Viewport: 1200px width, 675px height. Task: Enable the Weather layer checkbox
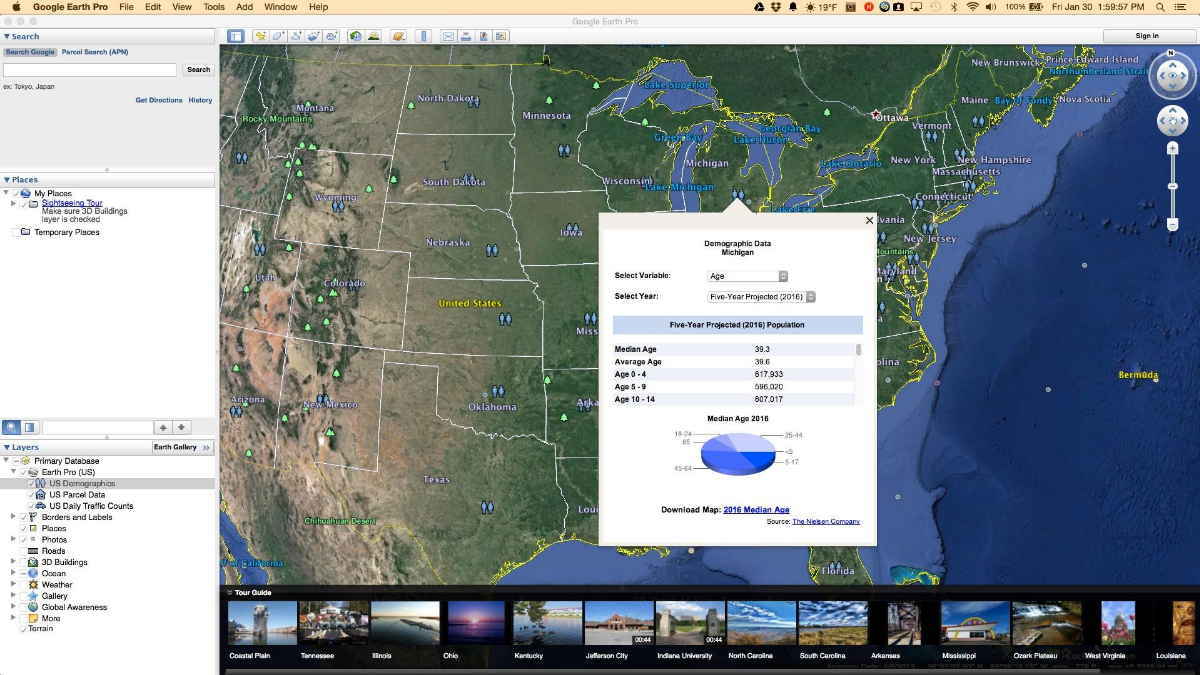pyautogui.click(x=24, y=585)
